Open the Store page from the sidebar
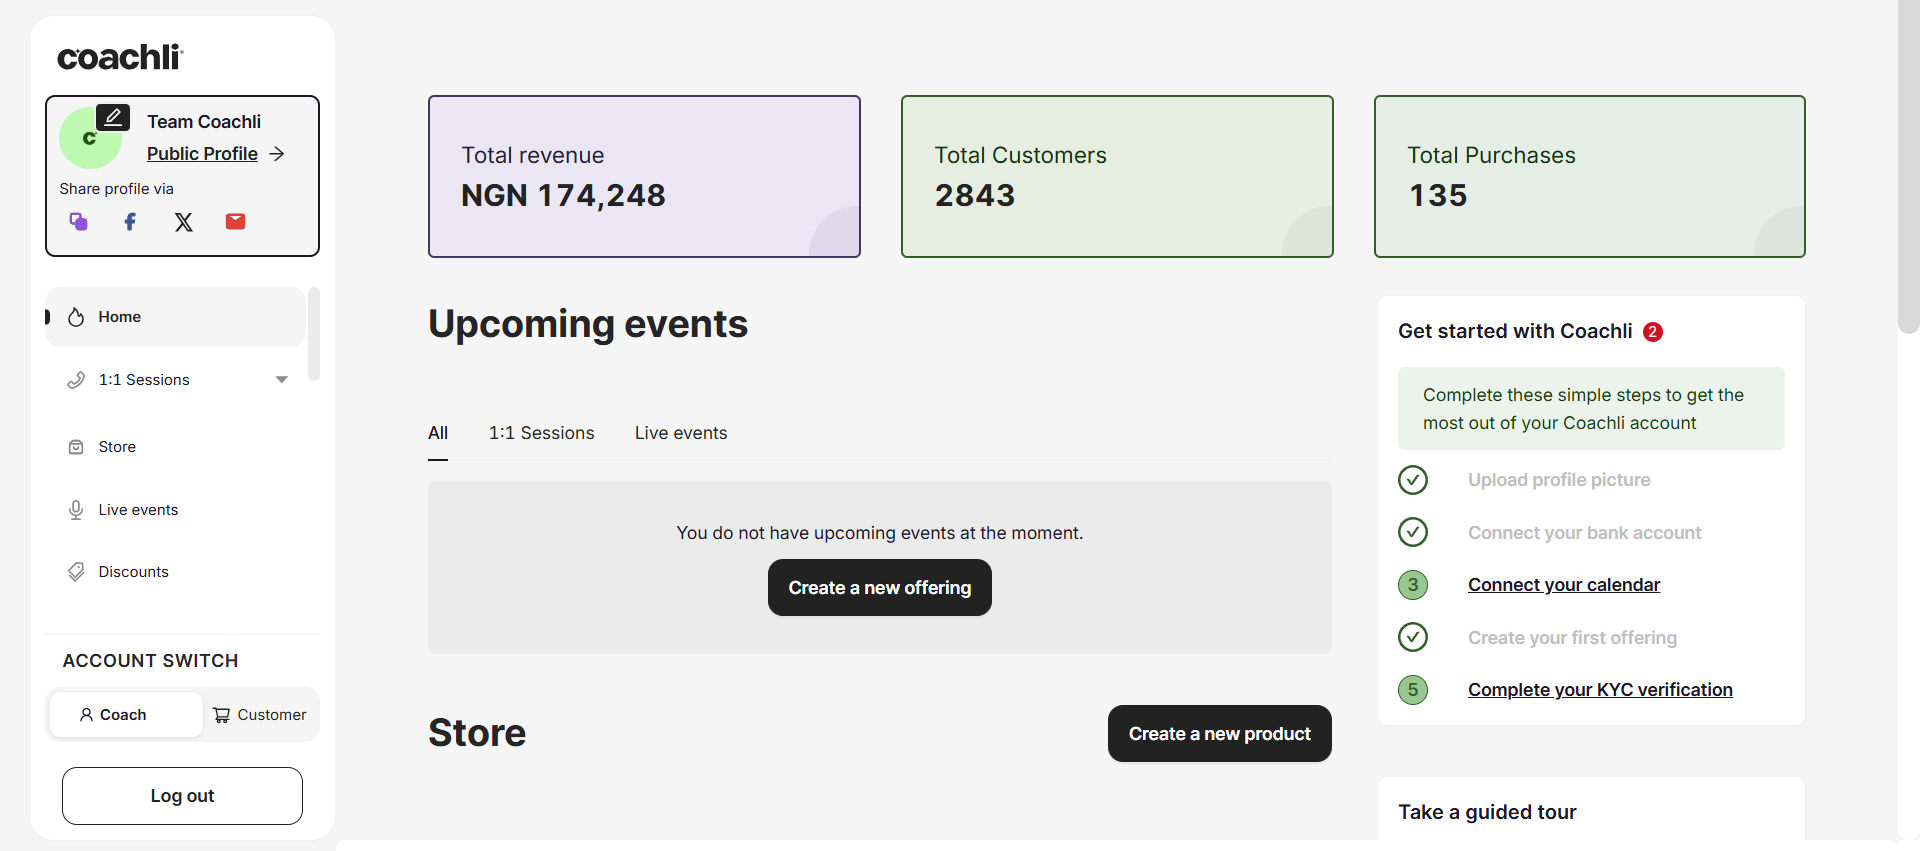Screen dimensions: 1920x851 117,447
